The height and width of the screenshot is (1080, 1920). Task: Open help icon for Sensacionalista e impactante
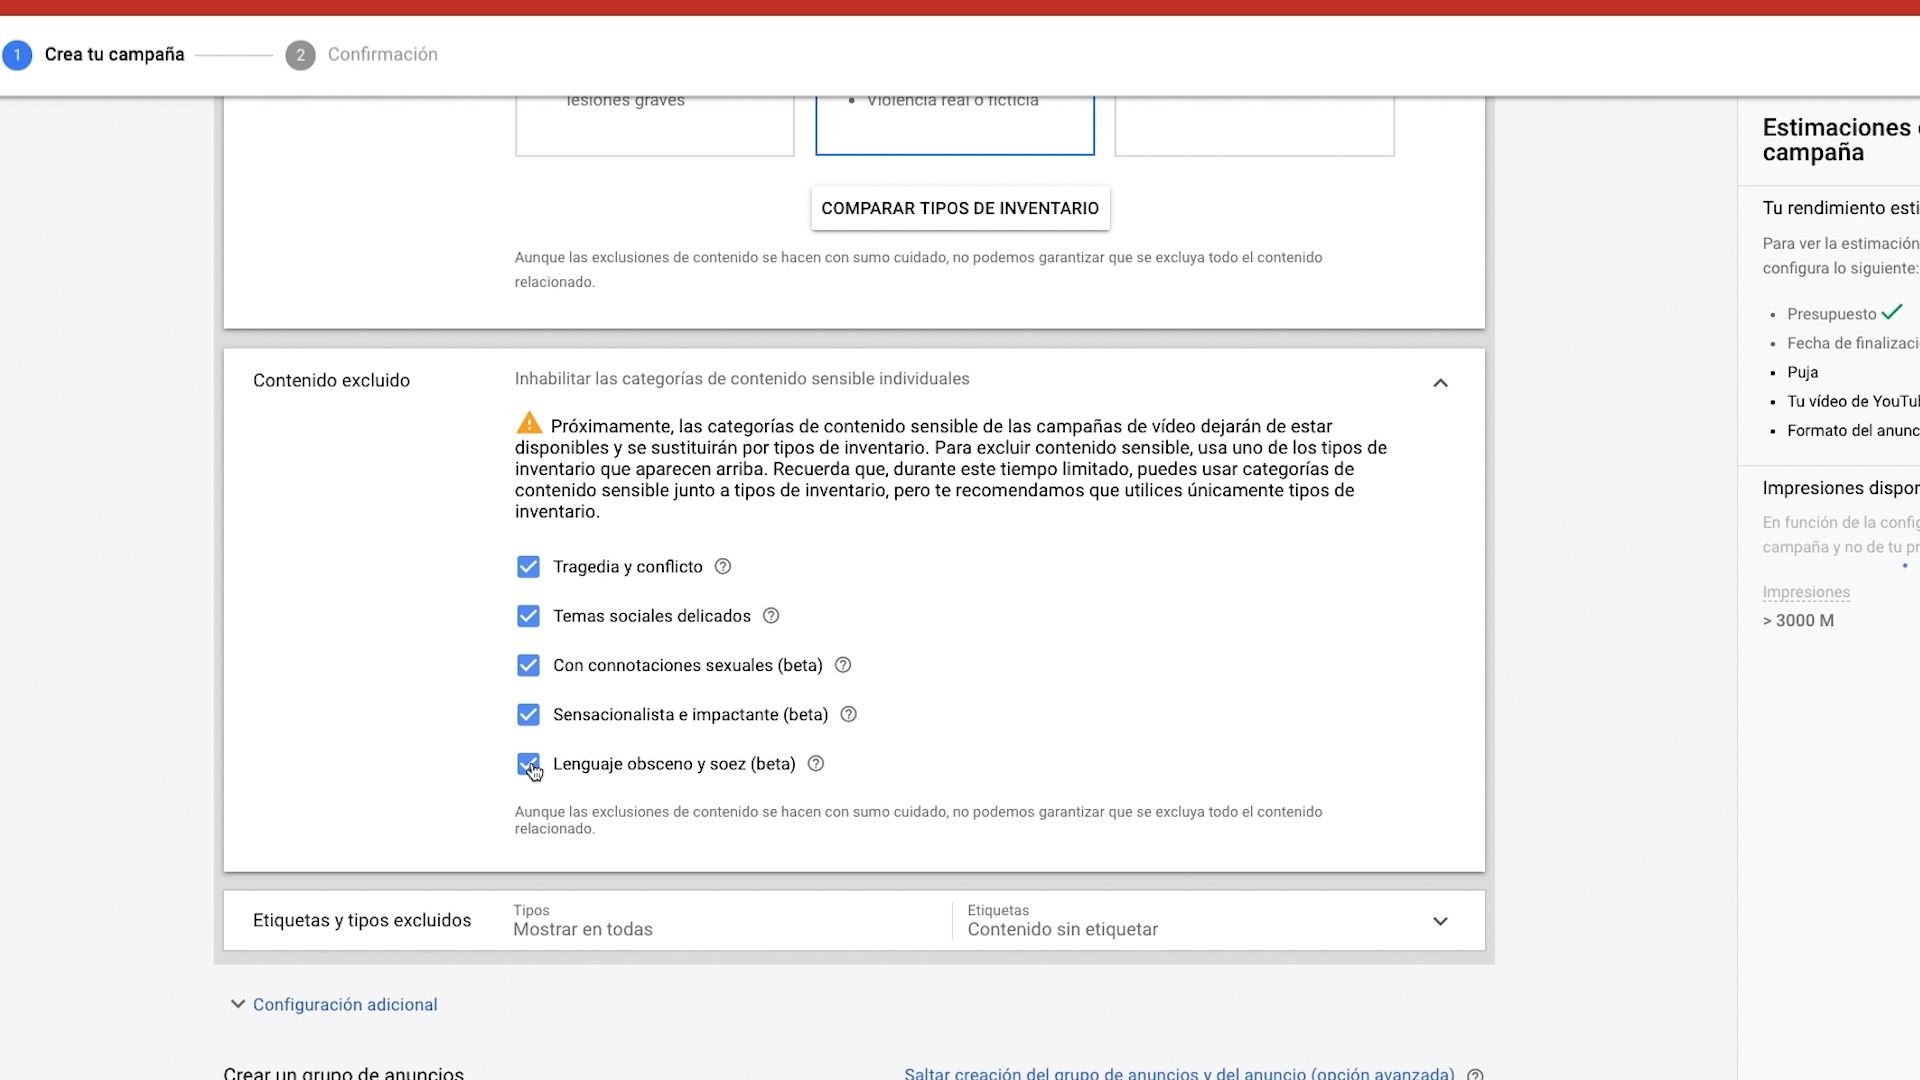tap(849, 714)
